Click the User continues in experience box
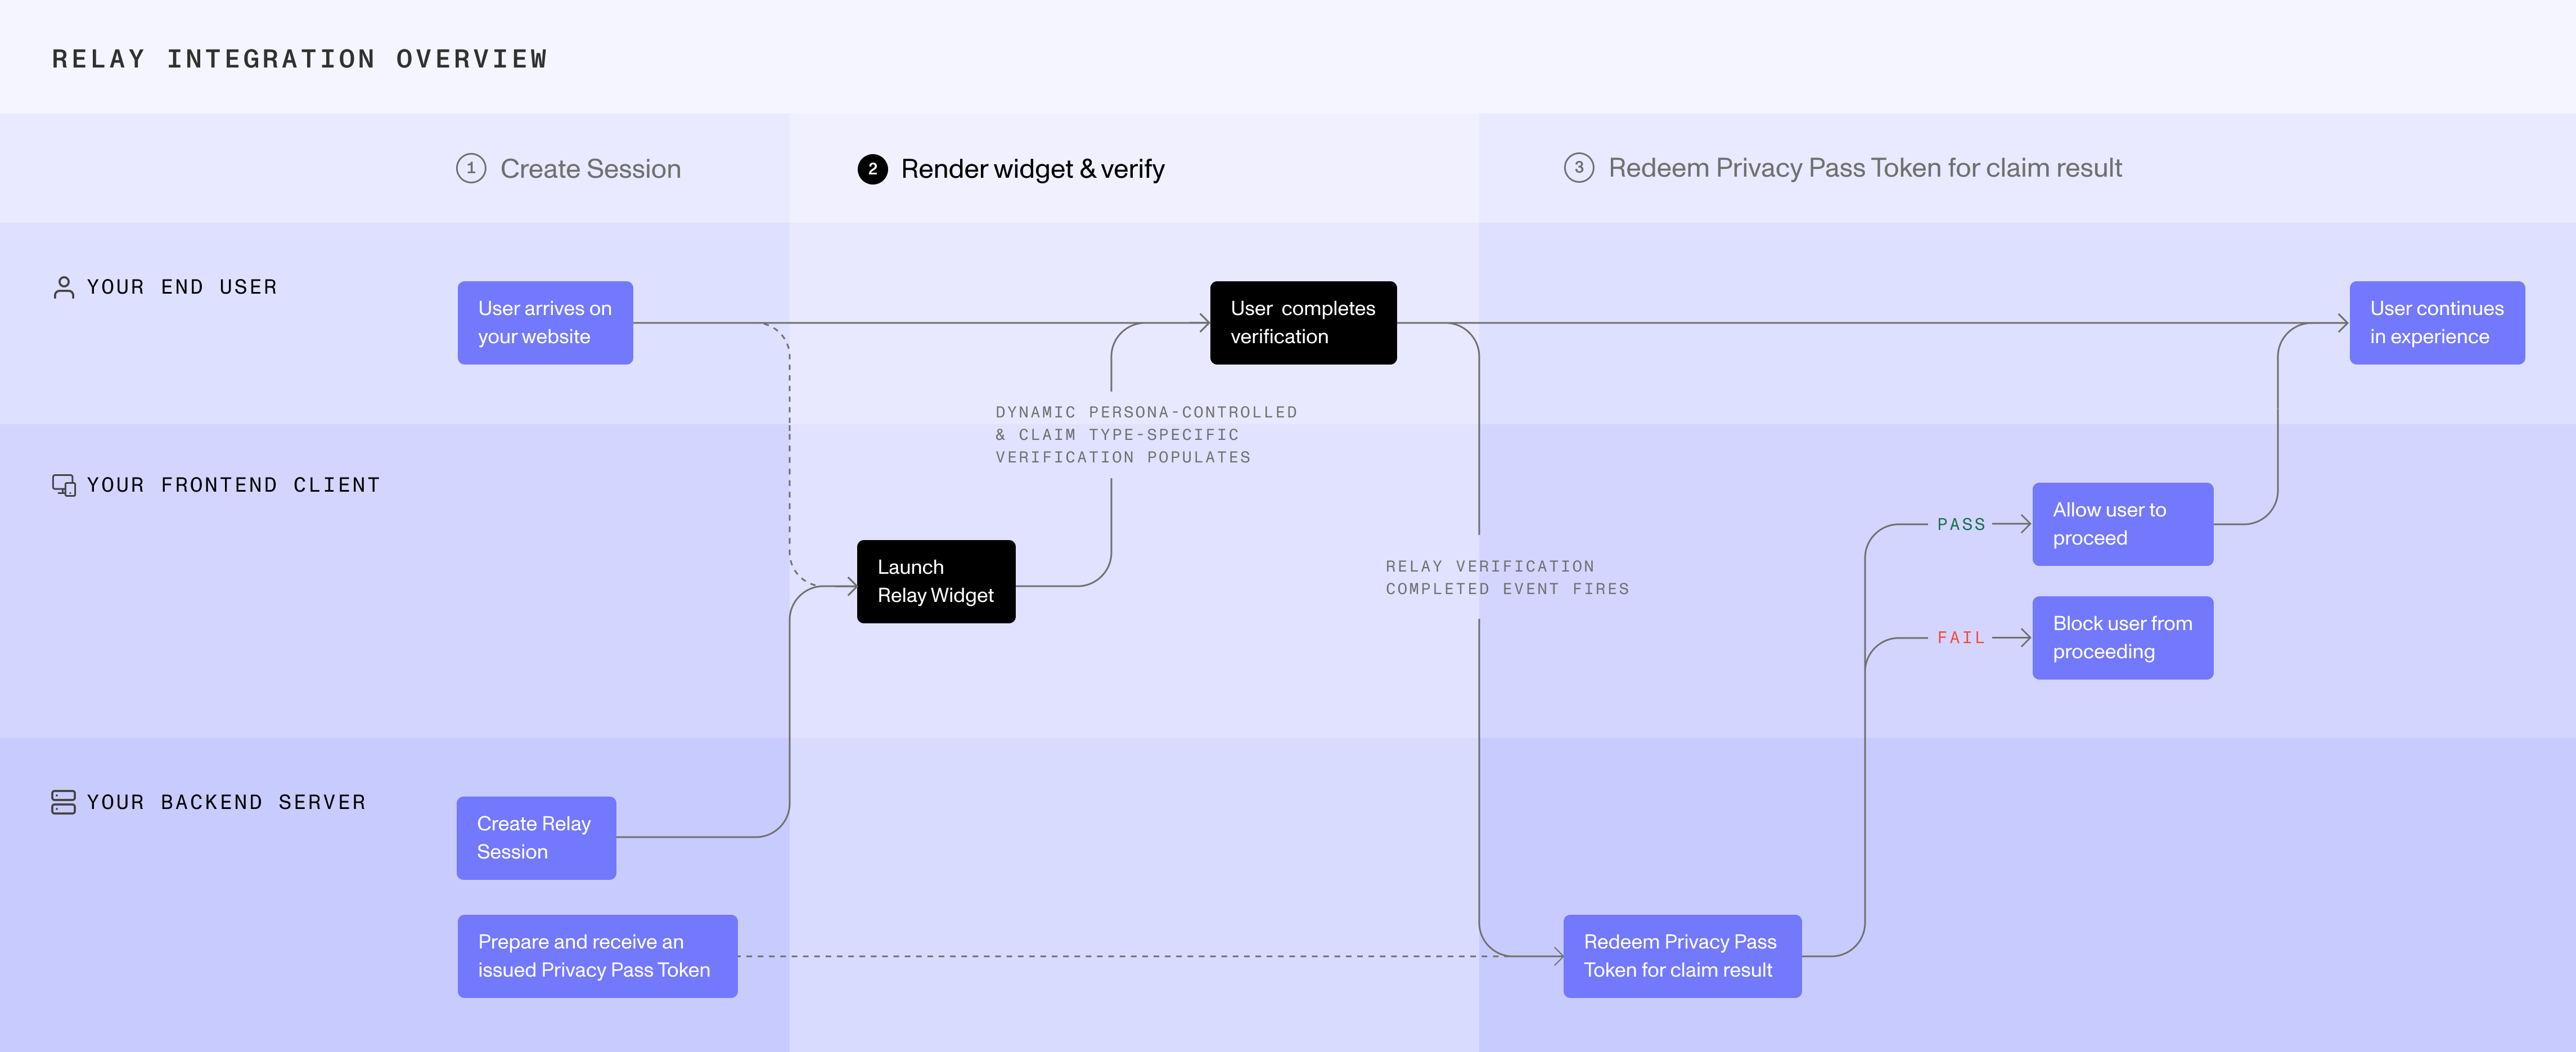Image resolution: width=2576 pixels, height=1052 pixels. (x=2436, y=323)
